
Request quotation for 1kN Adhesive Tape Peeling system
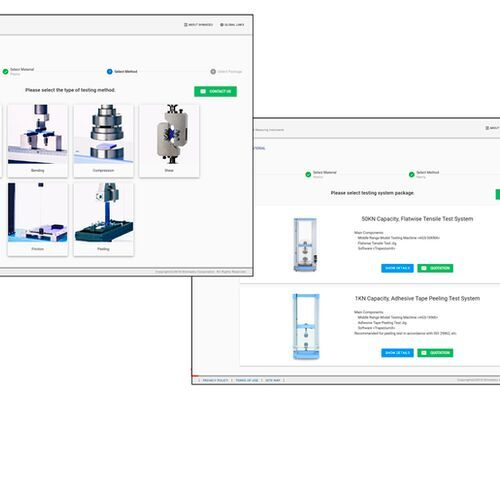point(435,353)
